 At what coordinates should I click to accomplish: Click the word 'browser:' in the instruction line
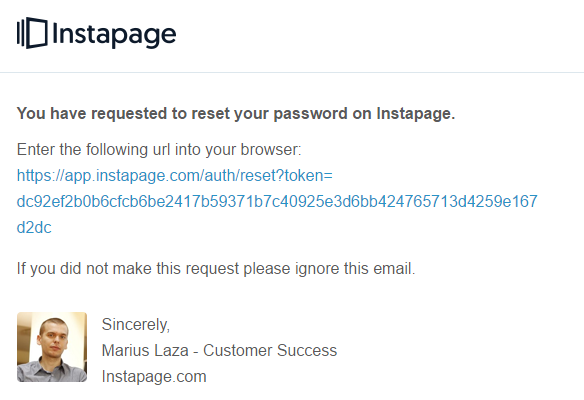(271, 150)
